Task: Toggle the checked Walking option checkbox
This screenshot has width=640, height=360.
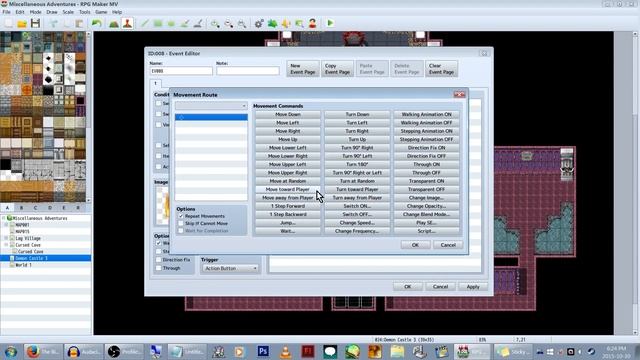Action: pyautogui.click(x=158, y=243)
